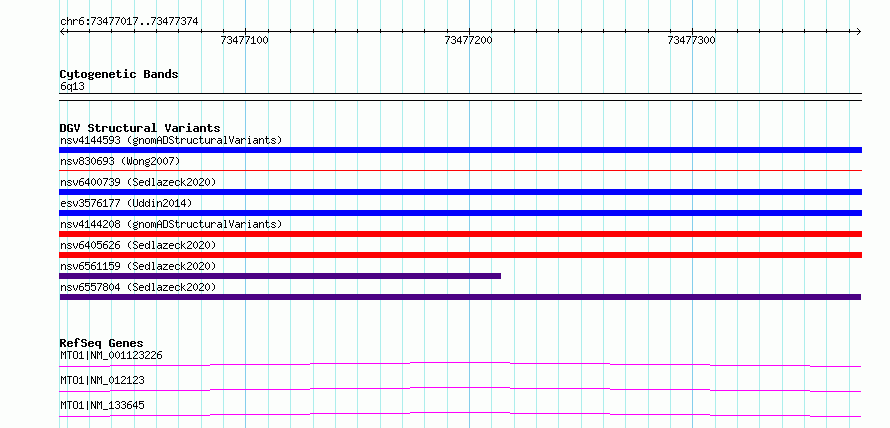Select the 6q13 band label
This screenshot has height=428, width=890.
(72, 87)
